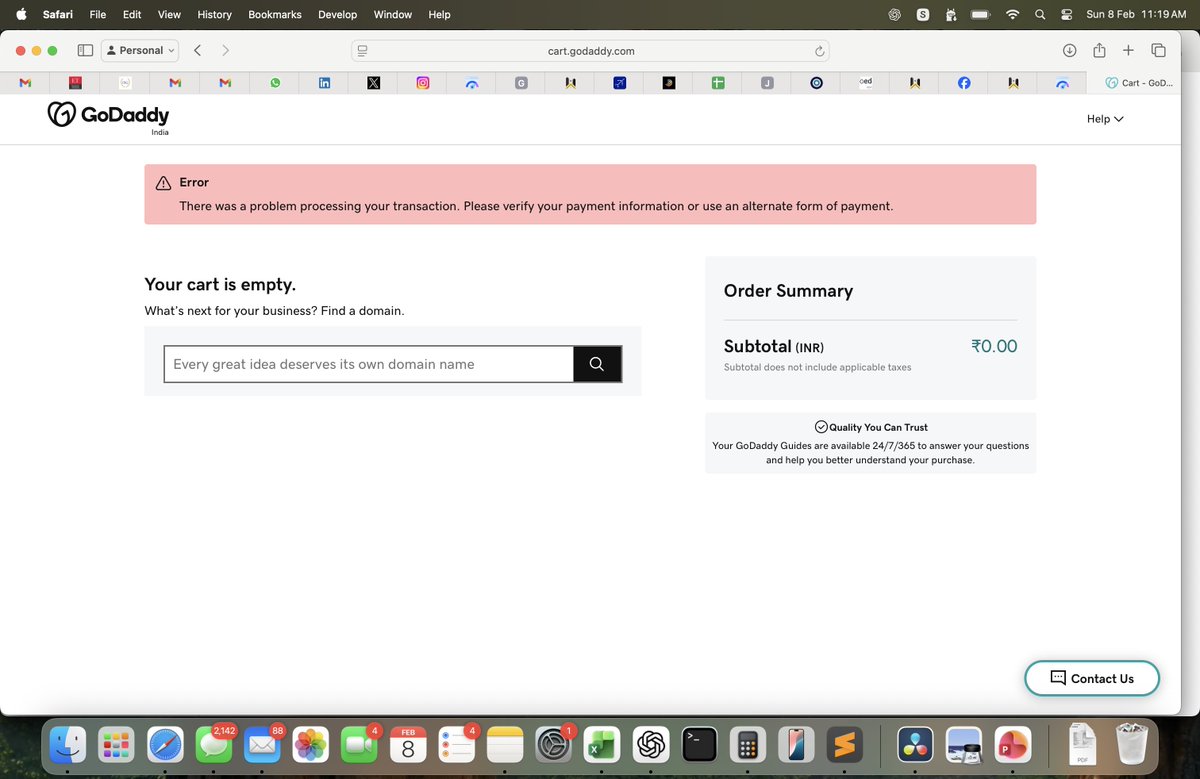Open the WhatsApp Web bookmark
Image resolution: width=1200 pixels, height=779 pixels.
274,82
